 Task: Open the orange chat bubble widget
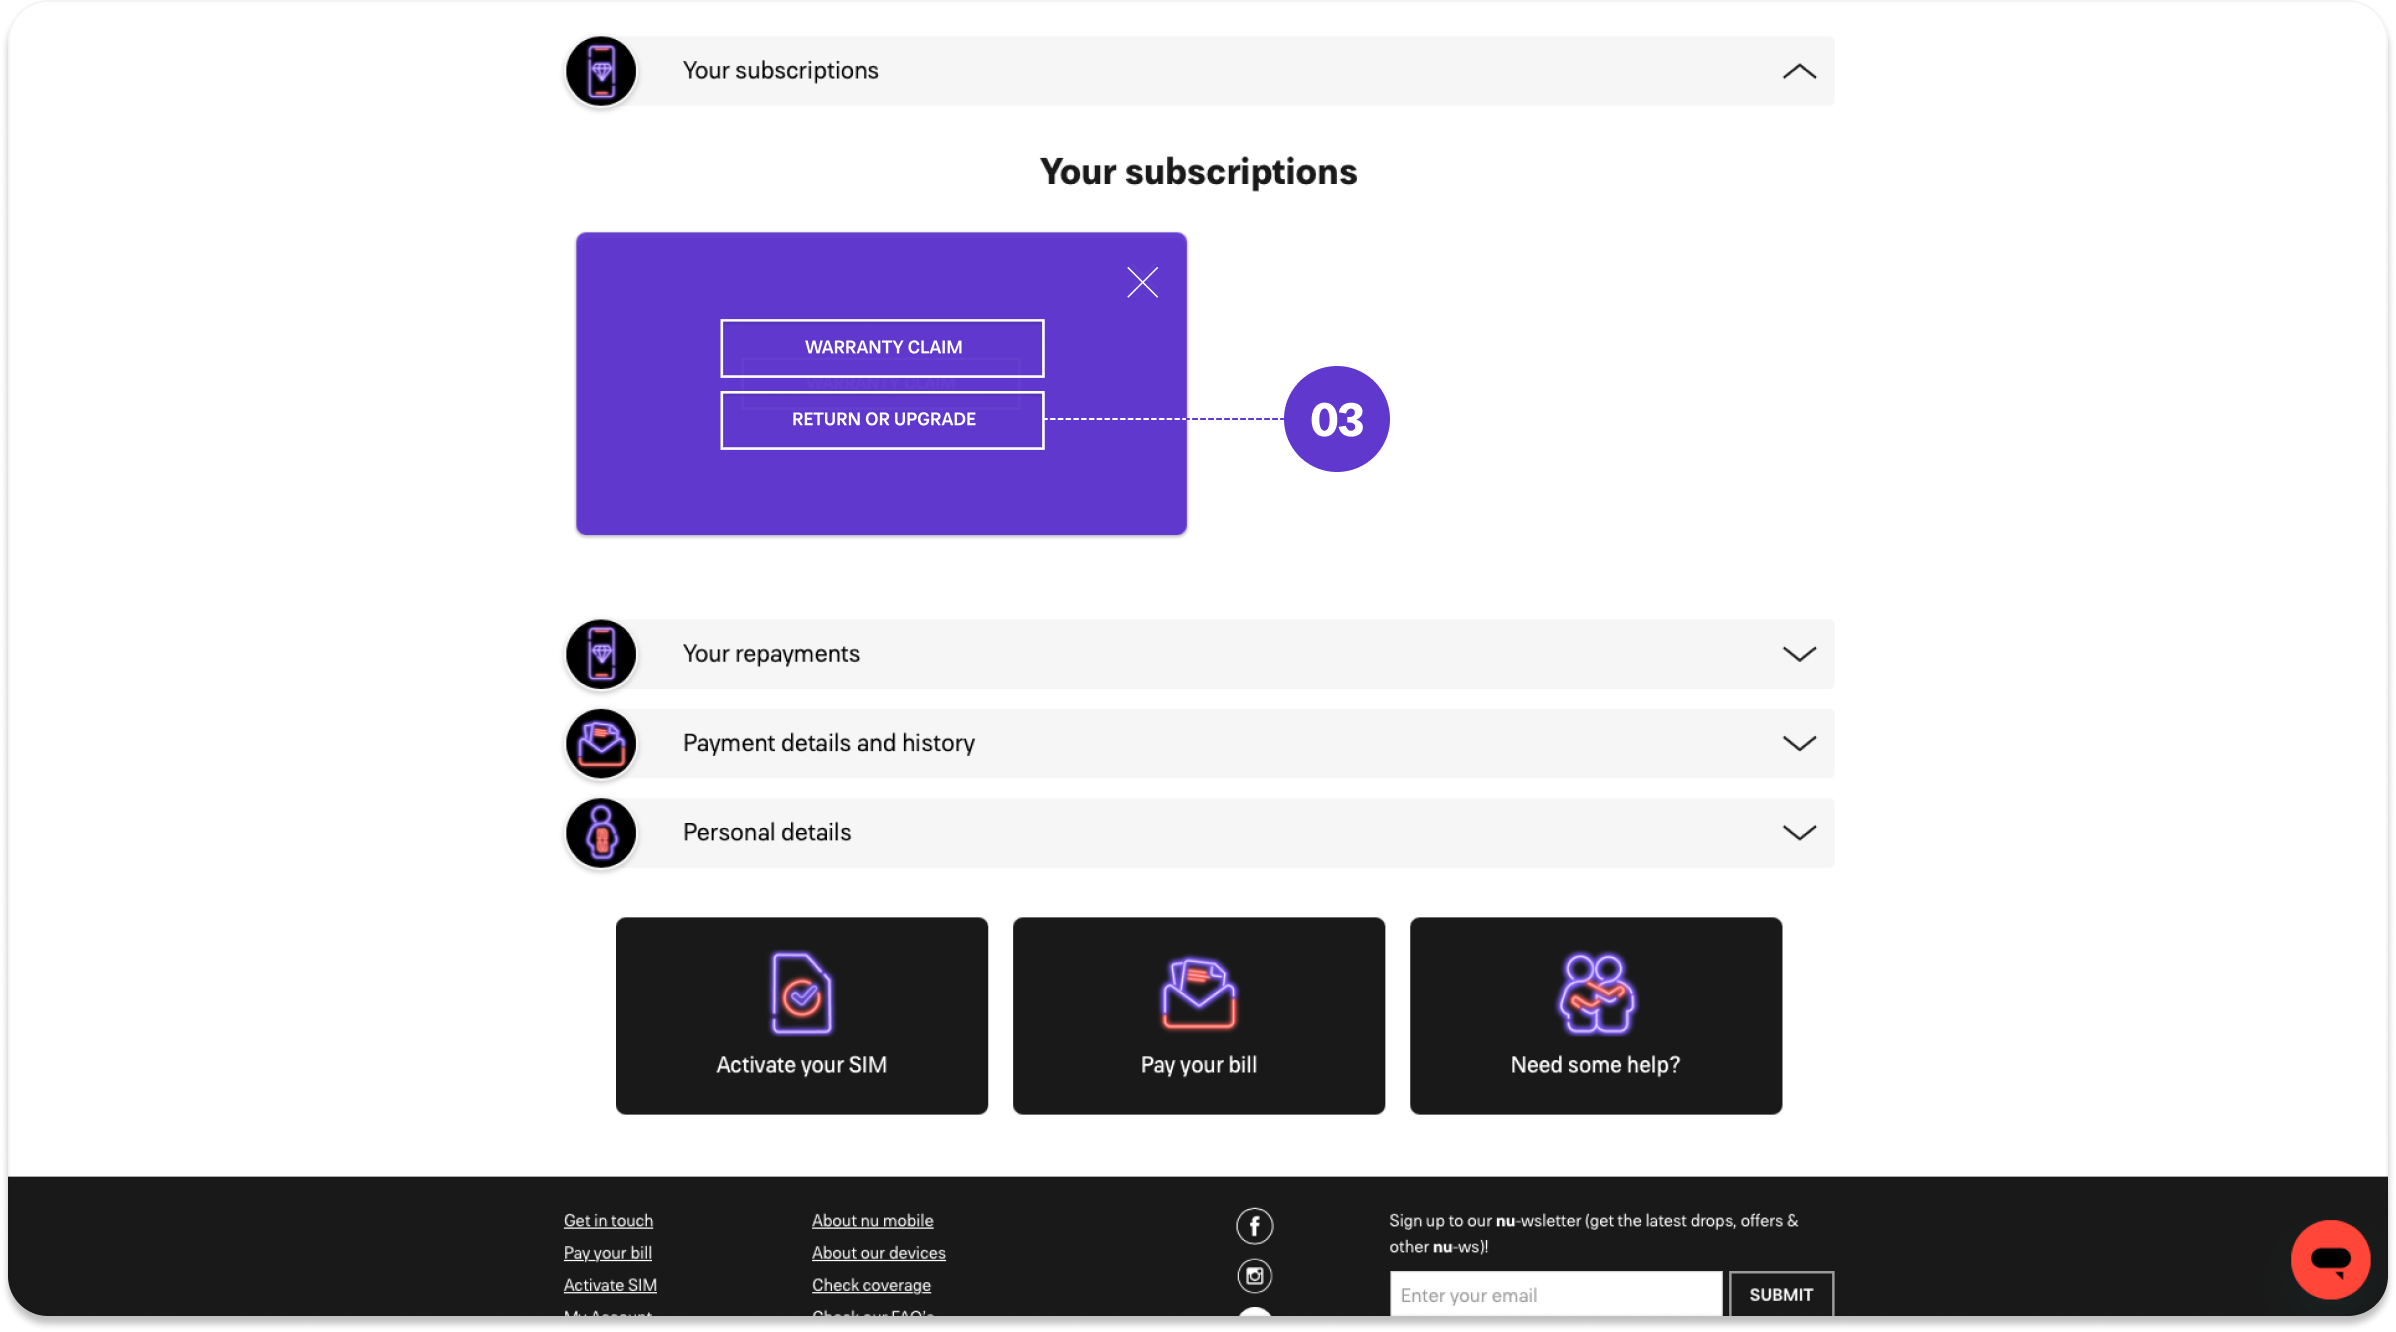[x=2330, y=1259]
